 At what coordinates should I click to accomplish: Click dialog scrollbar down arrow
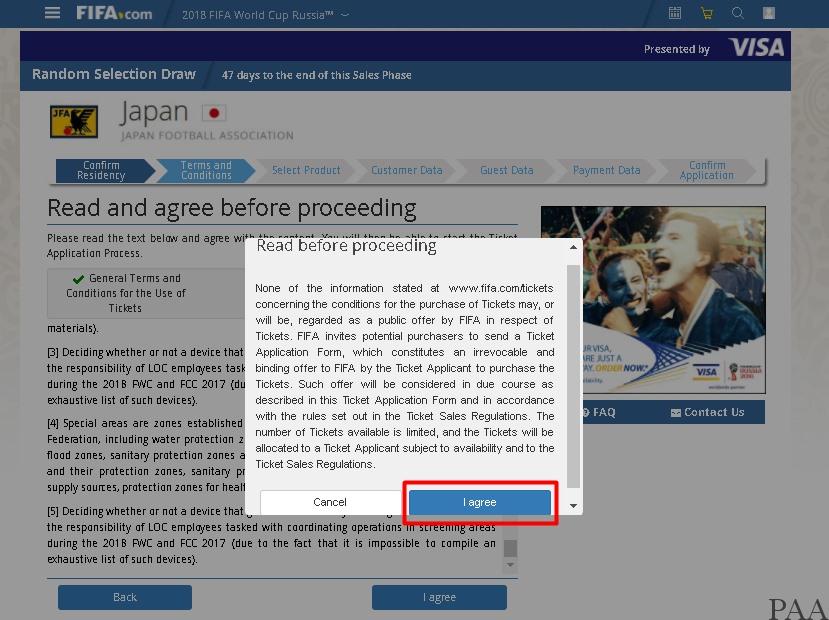coord(573,506)
